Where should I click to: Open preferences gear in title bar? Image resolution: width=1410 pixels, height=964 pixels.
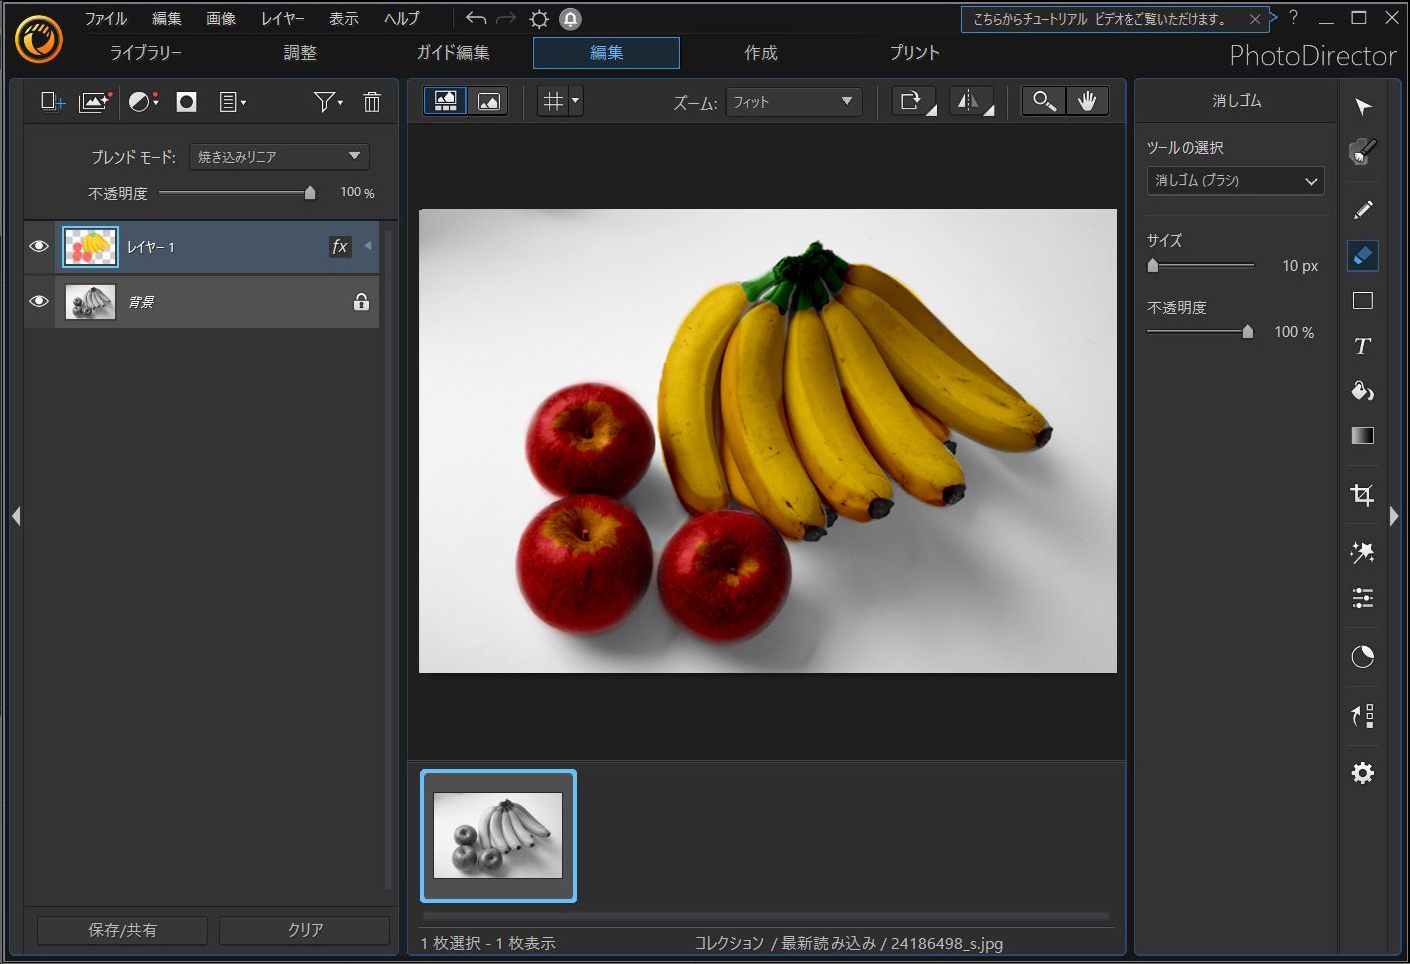click(x=539, y=19)
